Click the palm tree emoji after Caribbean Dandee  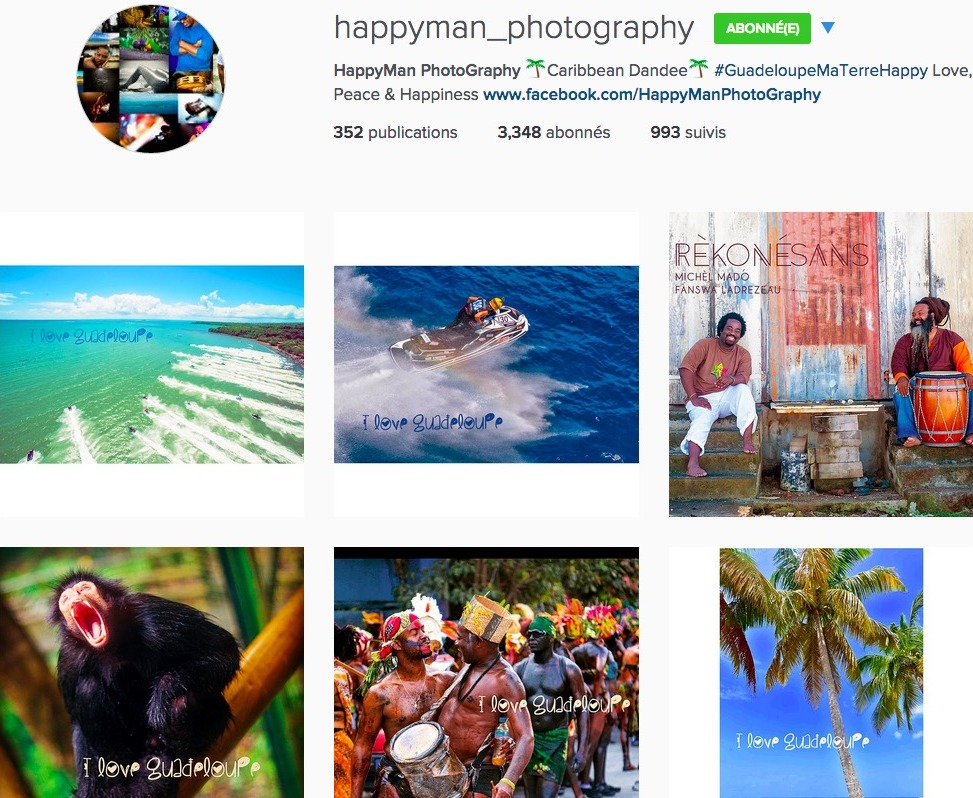(699, 68)
